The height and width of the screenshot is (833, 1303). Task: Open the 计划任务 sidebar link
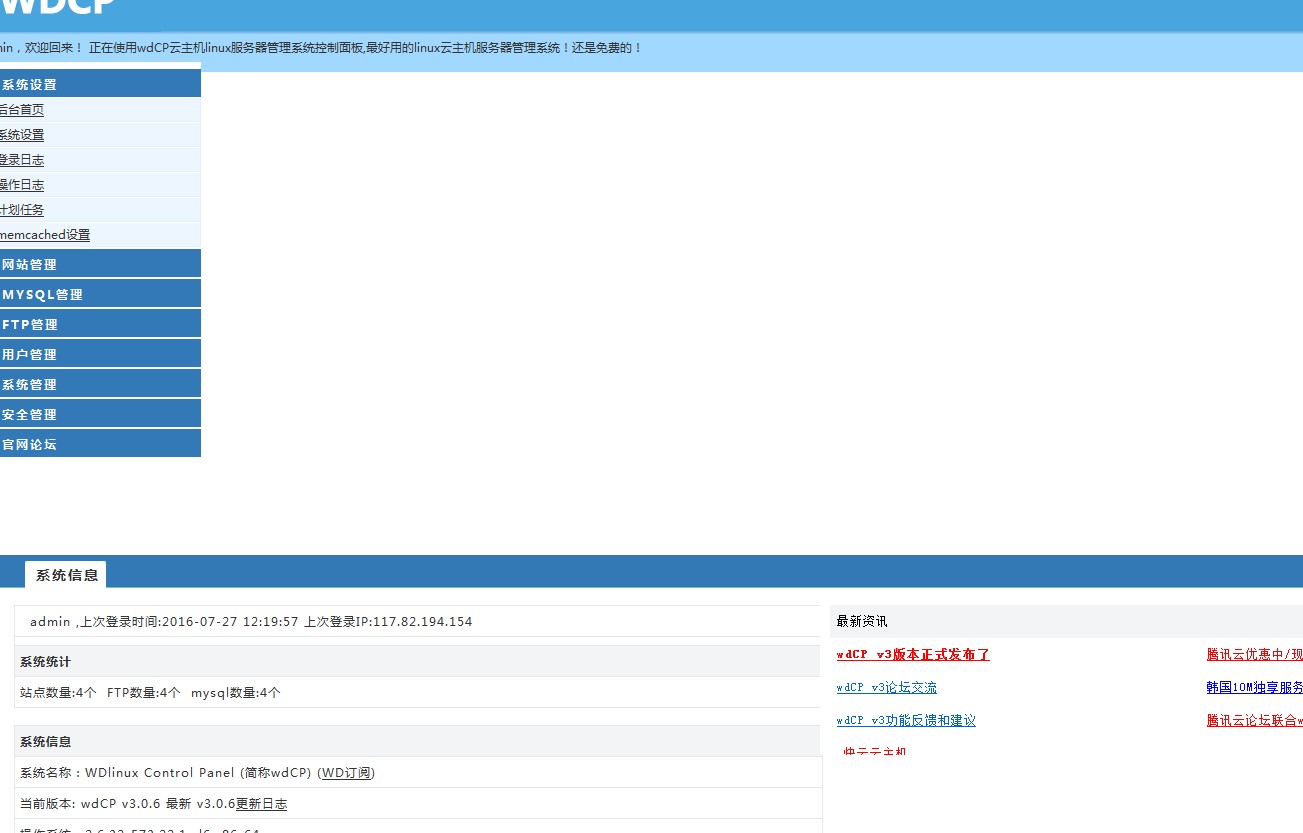click(x=22, y=210)
